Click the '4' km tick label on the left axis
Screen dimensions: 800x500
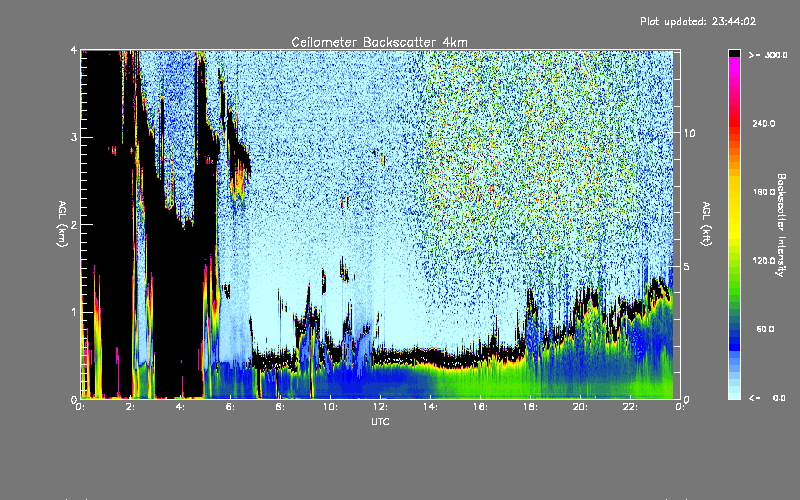tap(74, 50)
